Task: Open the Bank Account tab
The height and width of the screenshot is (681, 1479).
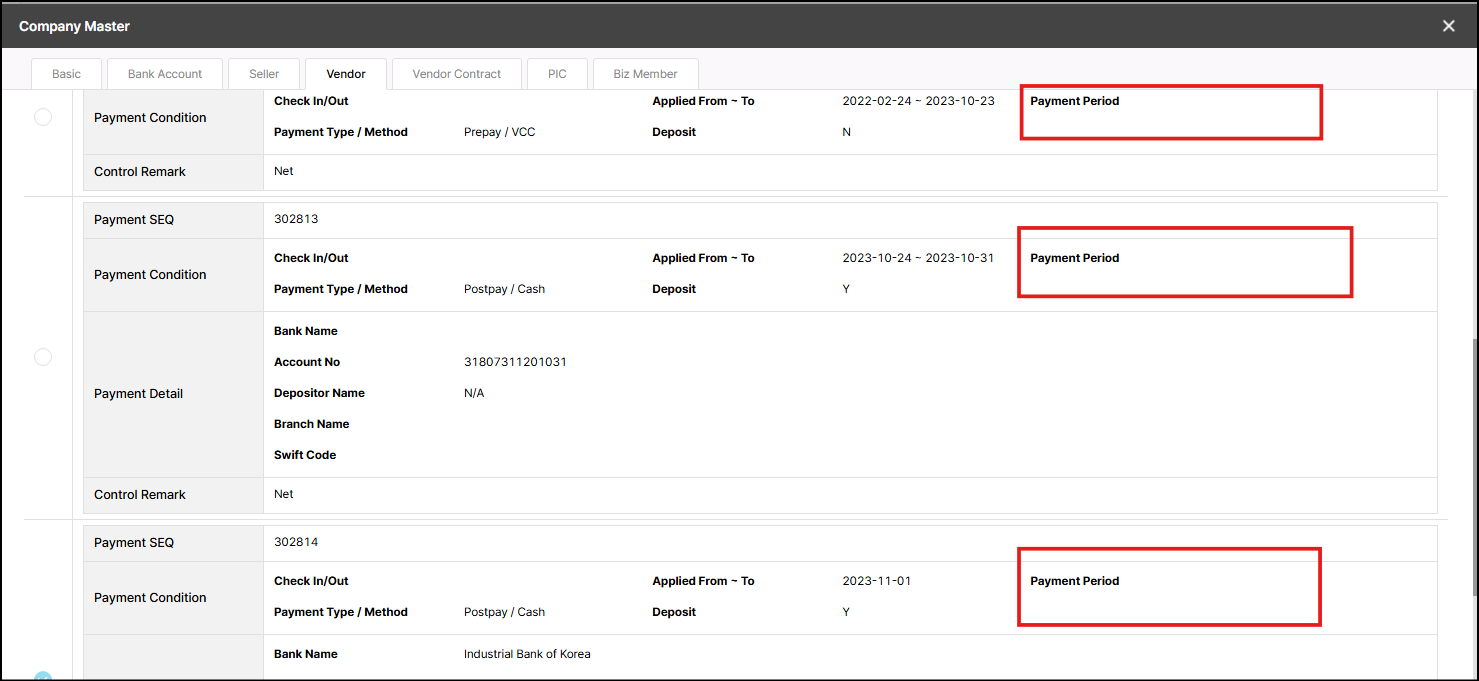Action: 165,74
